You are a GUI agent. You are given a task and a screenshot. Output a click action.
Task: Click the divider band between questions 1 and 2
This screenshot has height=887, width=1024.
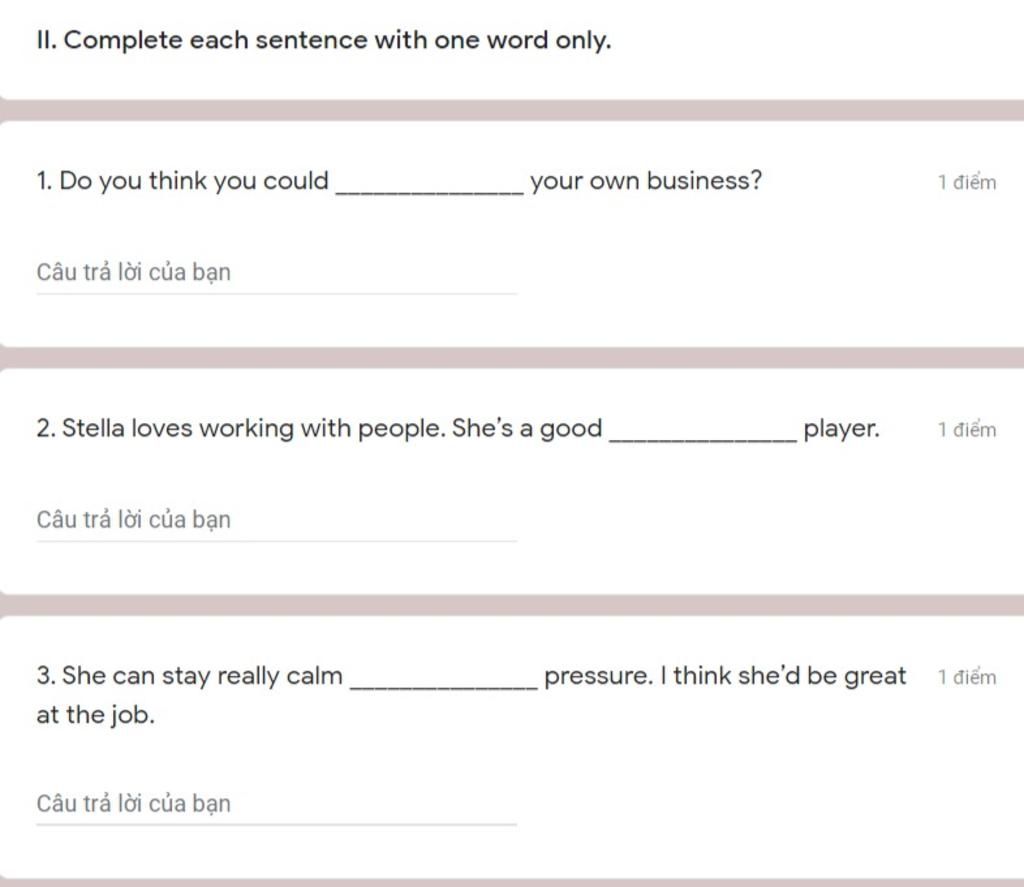coord(512,357)
